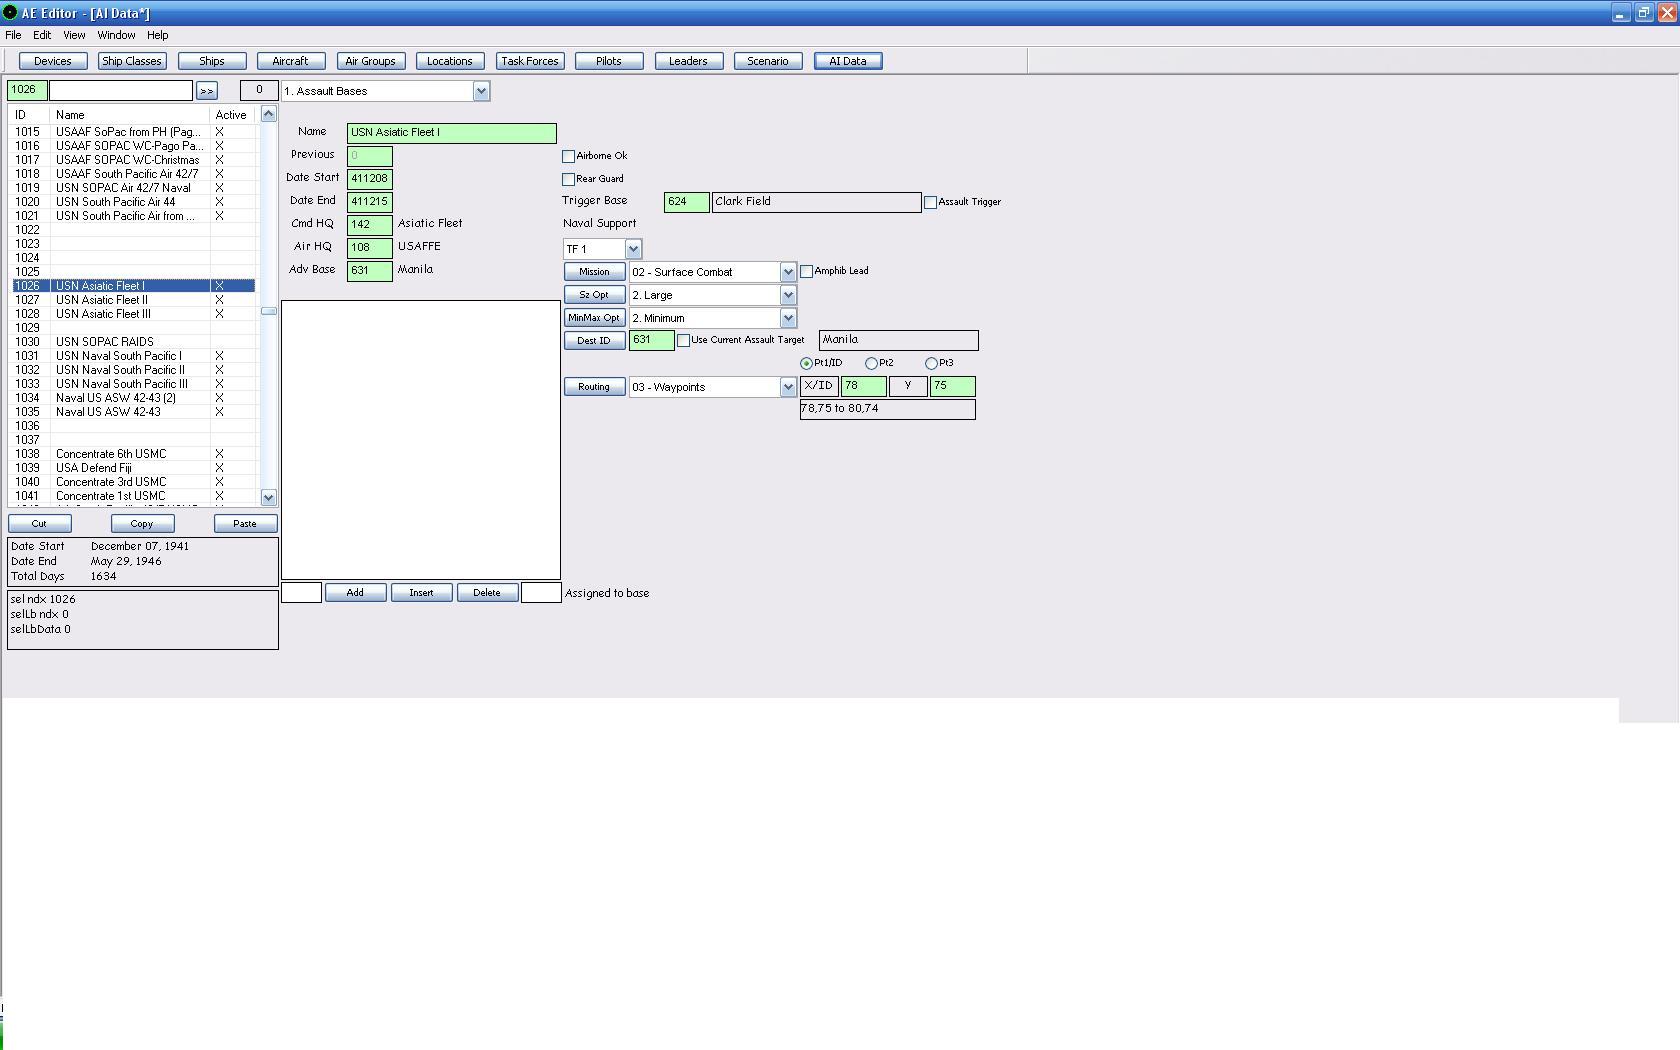The width and height of the screenshot is (1680, 1050).
Task: Open the Edit menu
Action: pos(42,35)
